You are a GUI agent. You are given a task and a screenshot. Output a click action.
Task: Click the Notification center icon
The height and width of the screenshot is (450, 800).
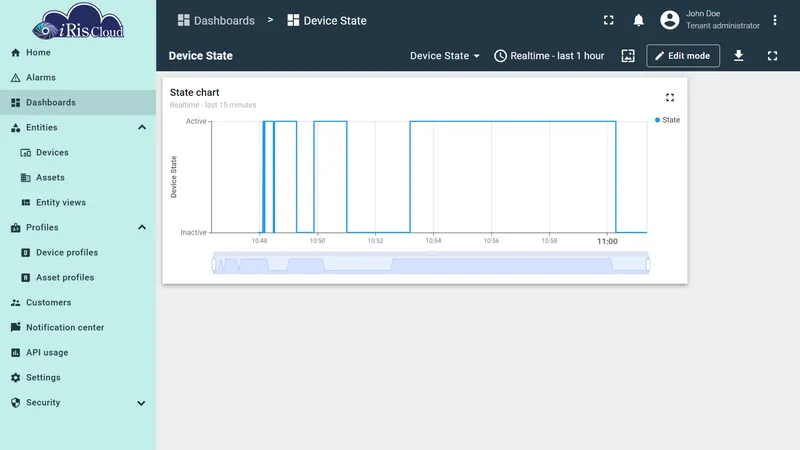pos(15,328)
